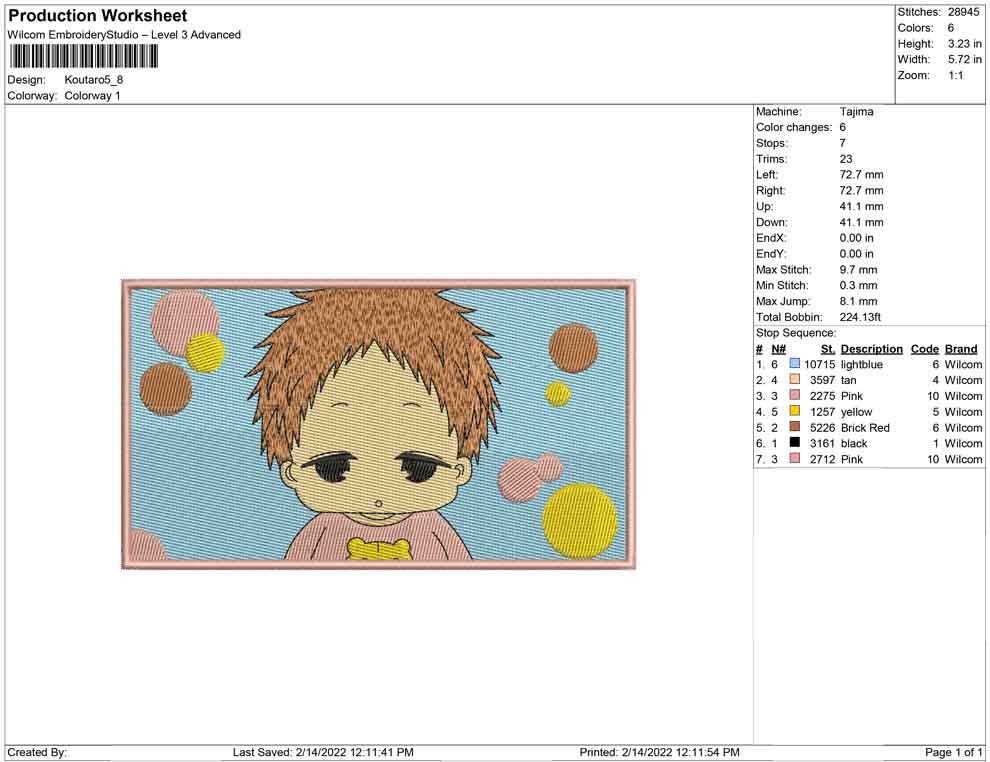Click 'Page 1 of 1' in footer
Screen dimensions: 990x762
pos(953,752)
